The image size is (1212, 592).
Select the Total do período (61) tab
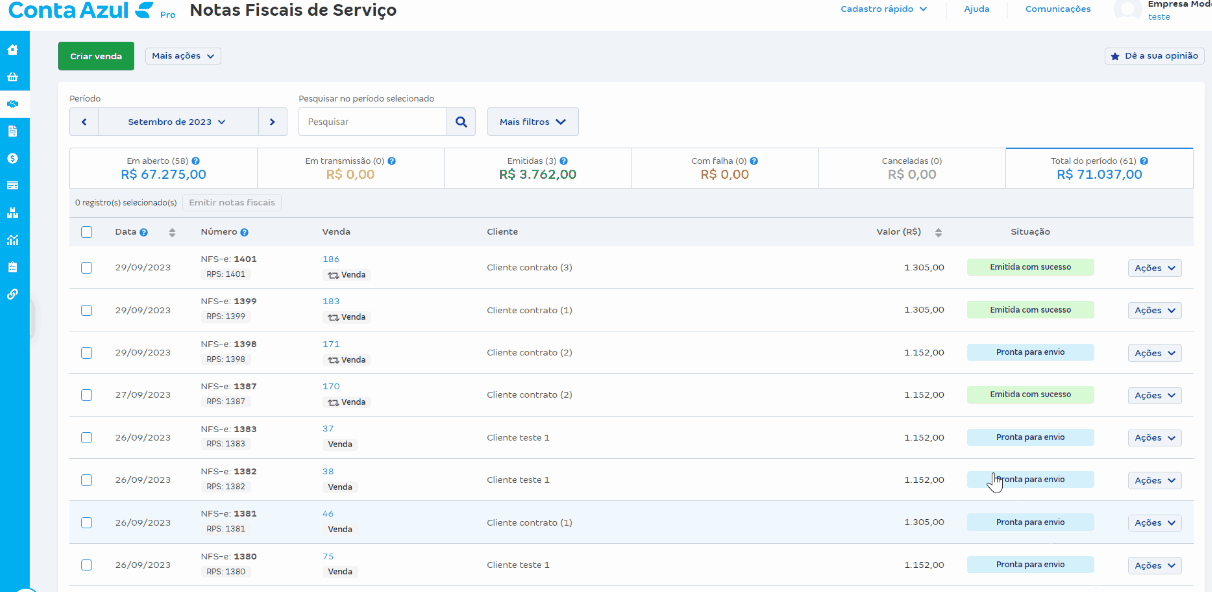pos(1099,168)
